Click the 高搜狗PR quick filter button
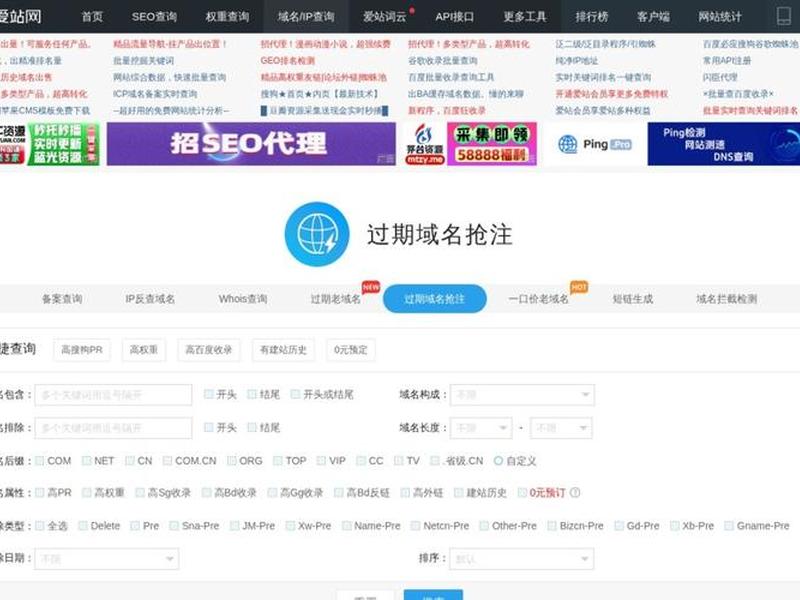 (82, 350)
